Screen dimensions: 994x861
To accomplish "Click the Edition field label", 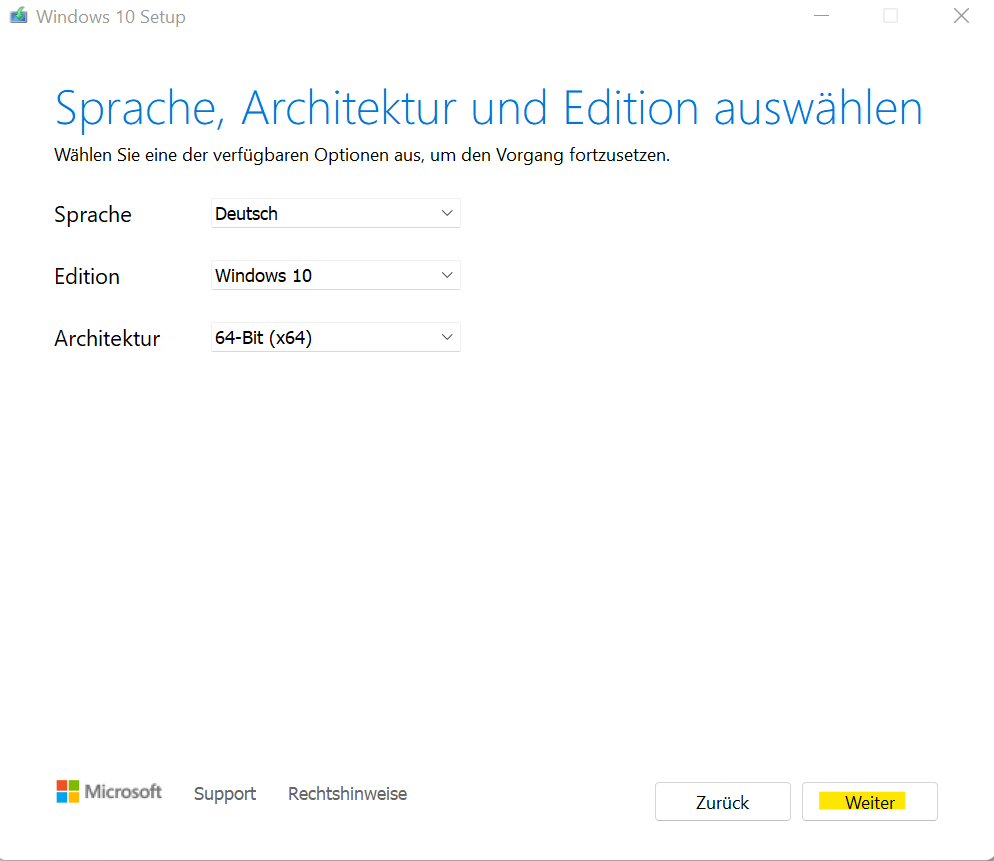I will 87,277.
